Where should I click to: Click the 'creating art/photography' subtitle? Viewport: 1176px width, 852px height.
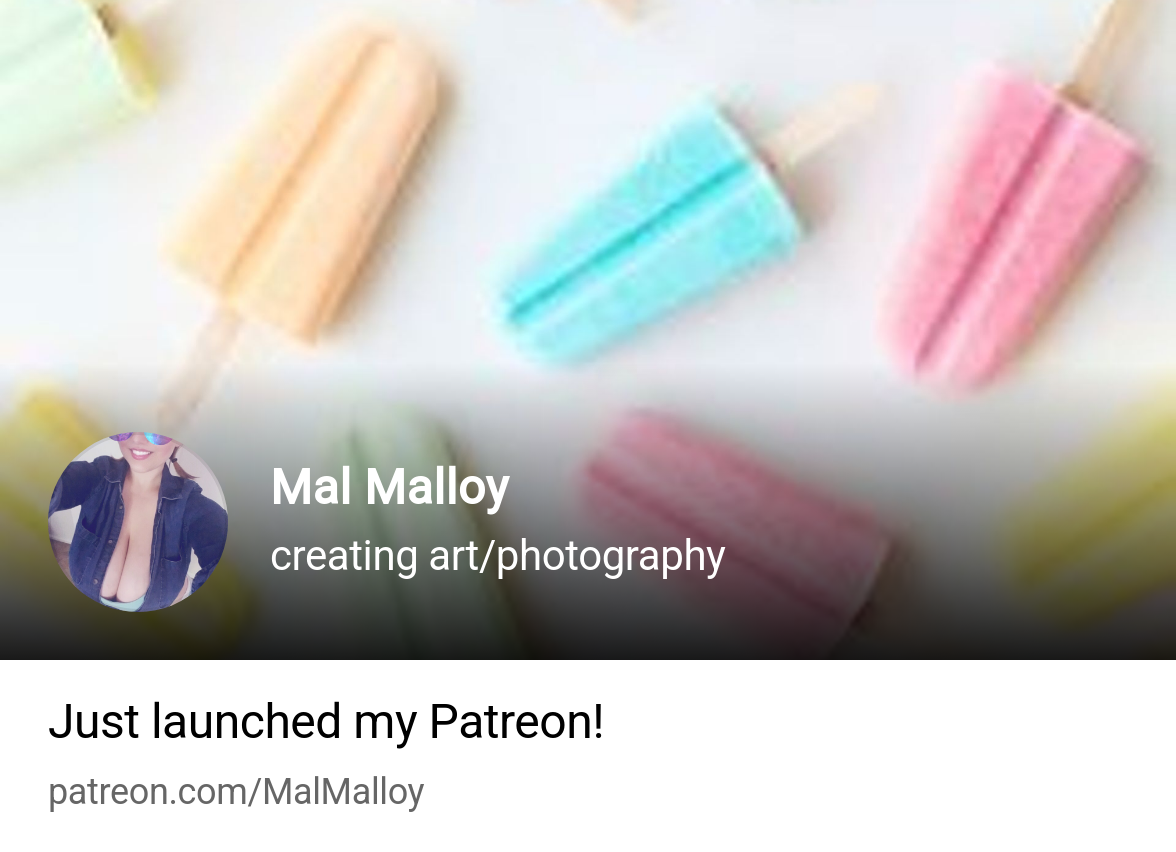pos(497,556)
